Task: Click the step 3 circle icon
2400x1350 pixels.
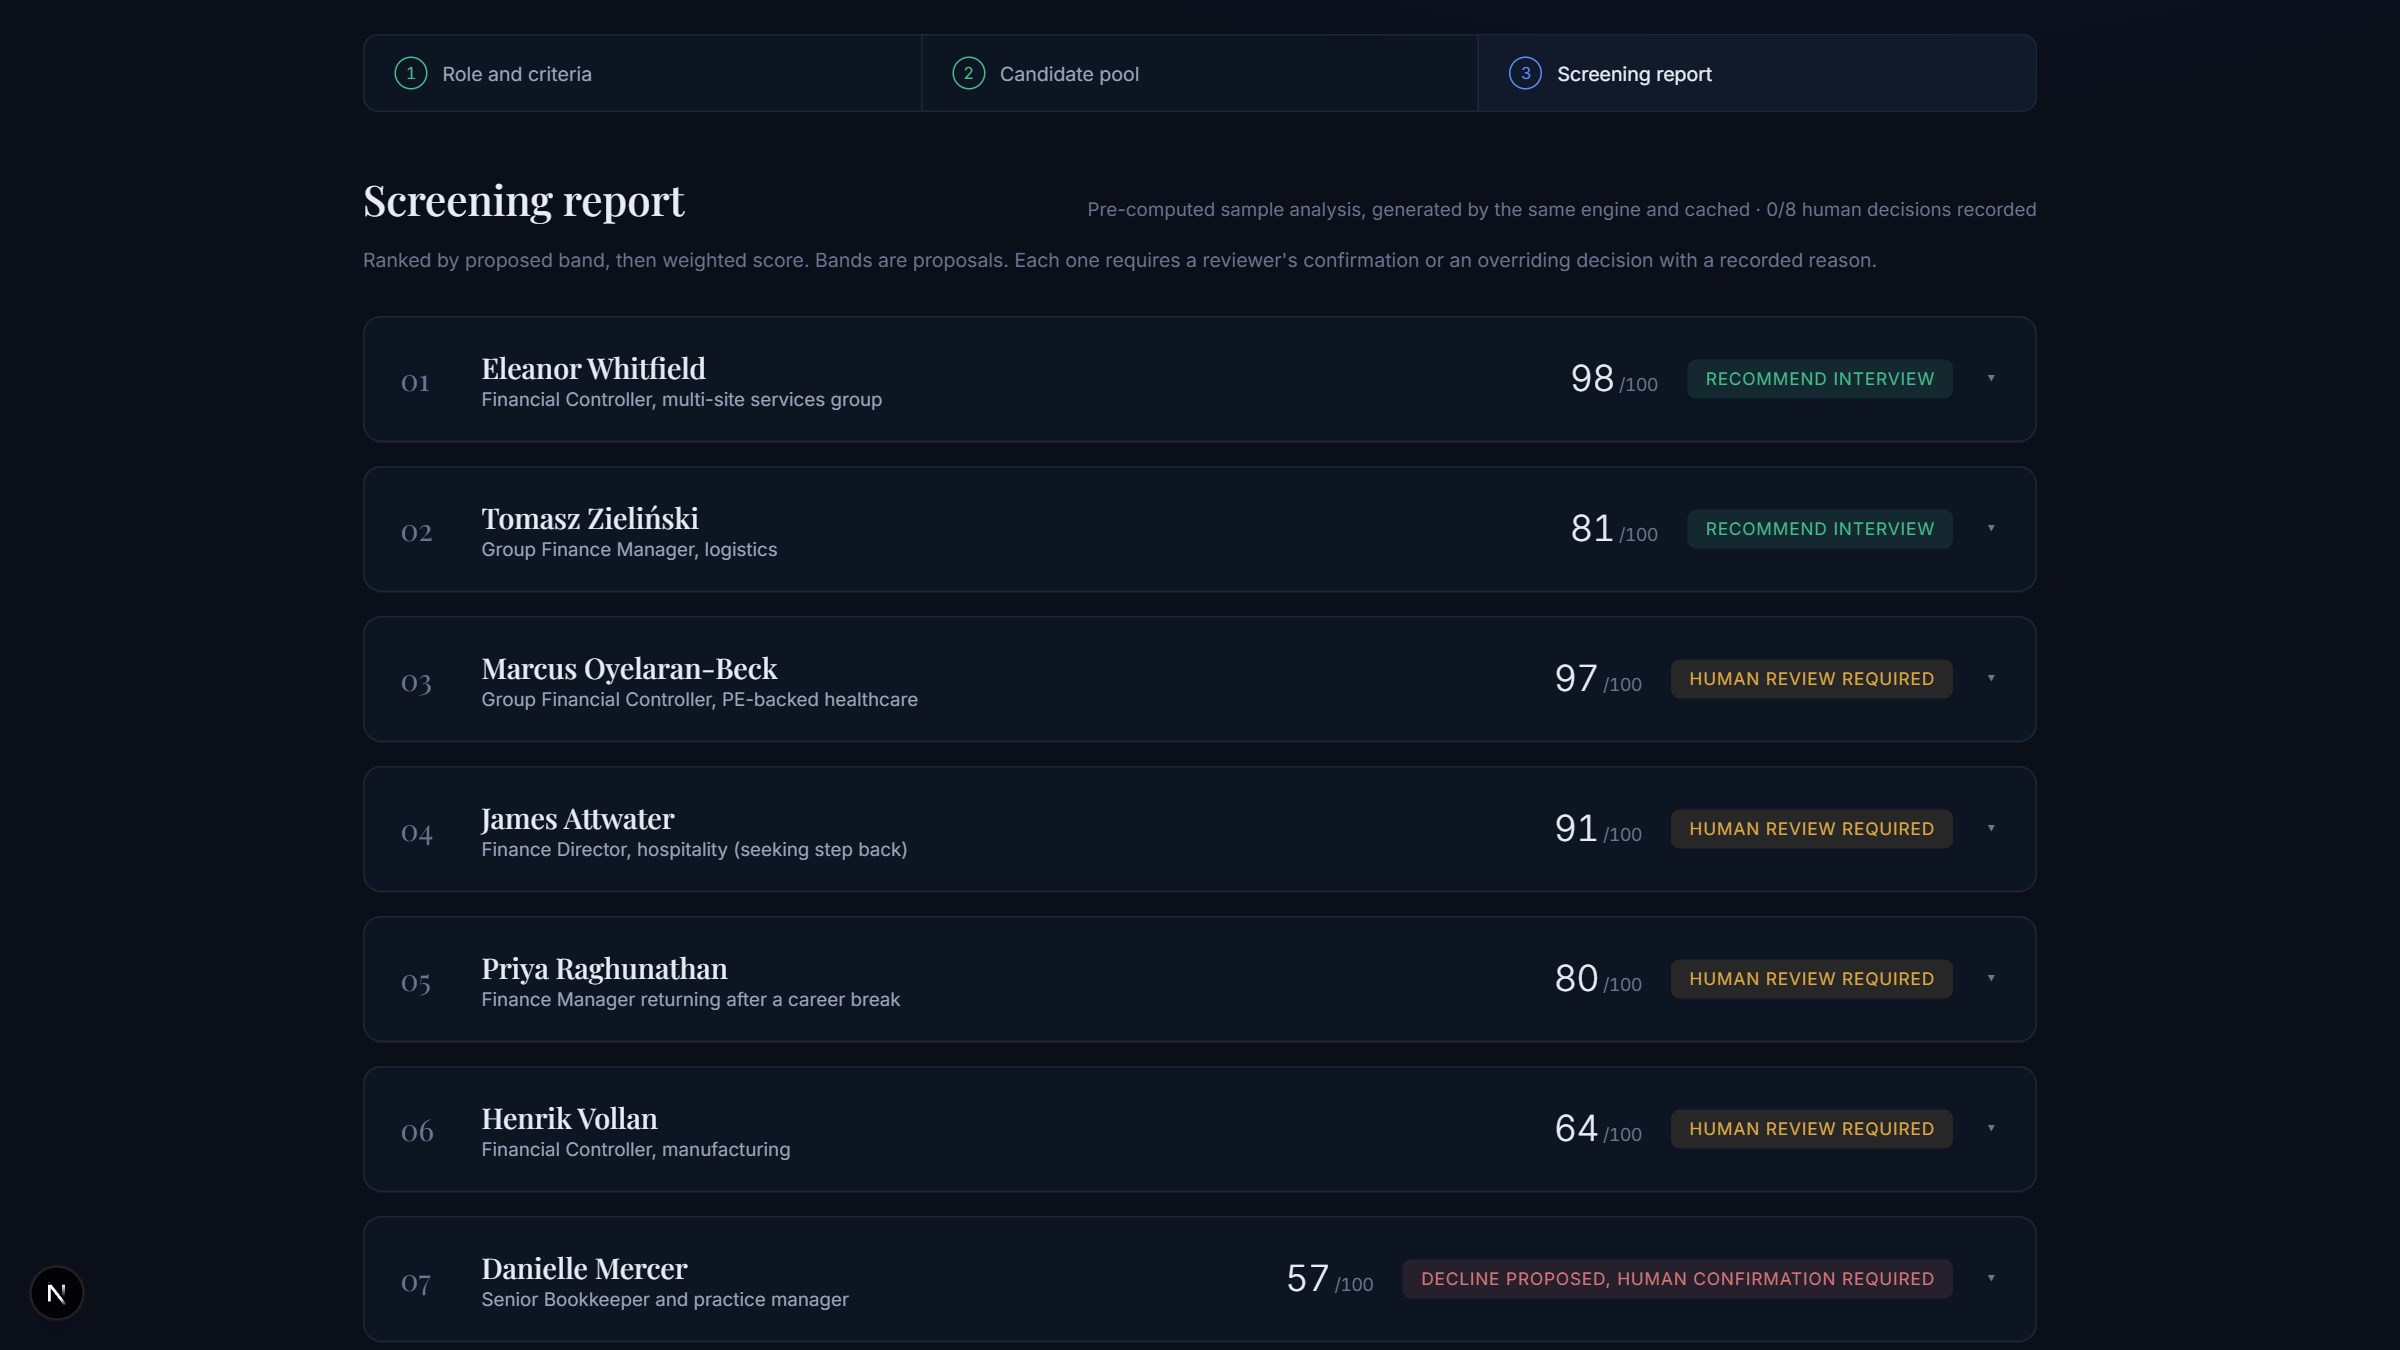Action: click(x=1525, y=73)
